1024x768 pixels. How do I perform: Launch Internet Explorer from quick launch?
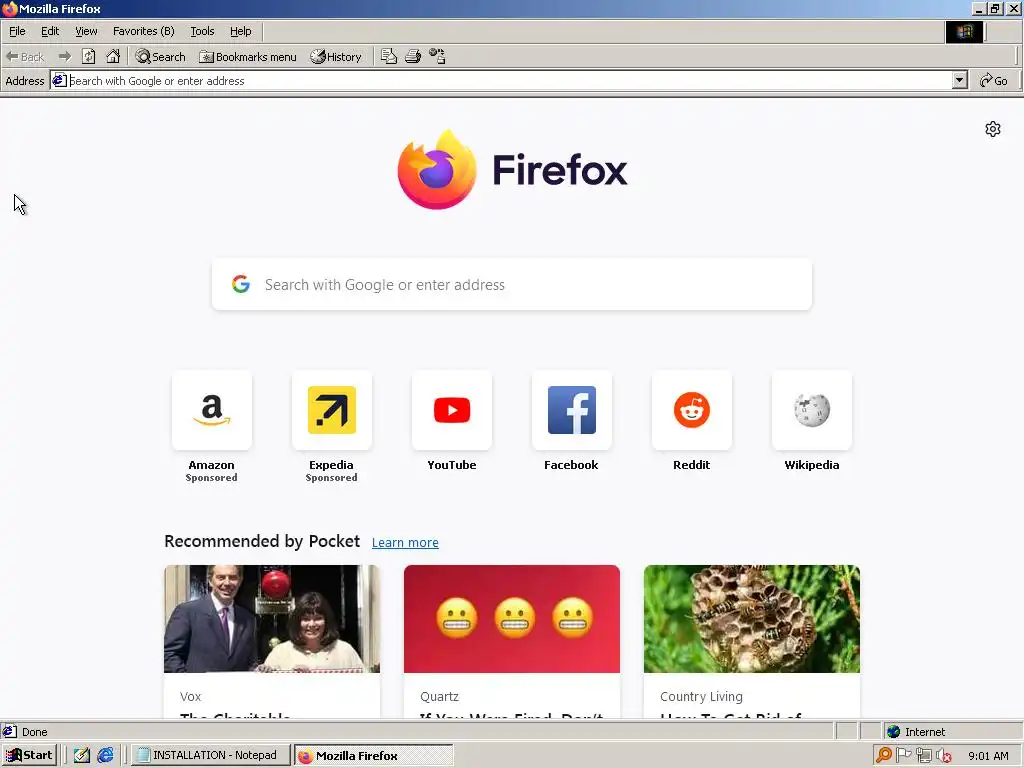click(105, 755)
